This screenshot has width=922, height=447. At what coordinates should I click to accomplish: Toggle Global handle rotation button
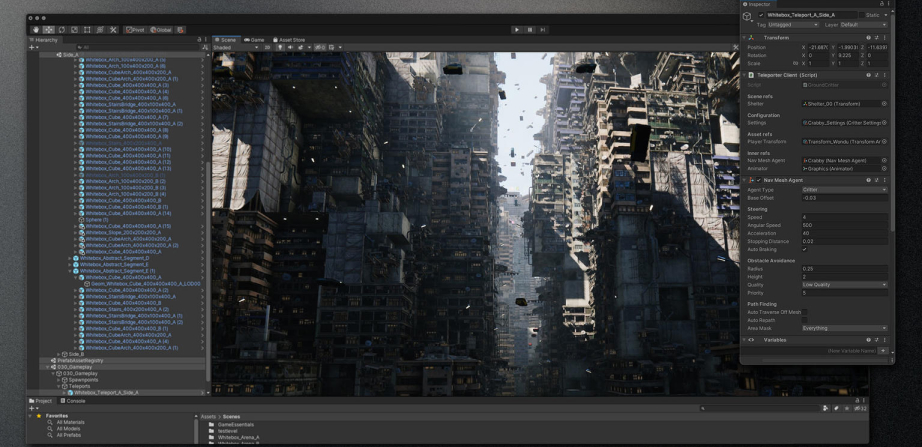161,29
